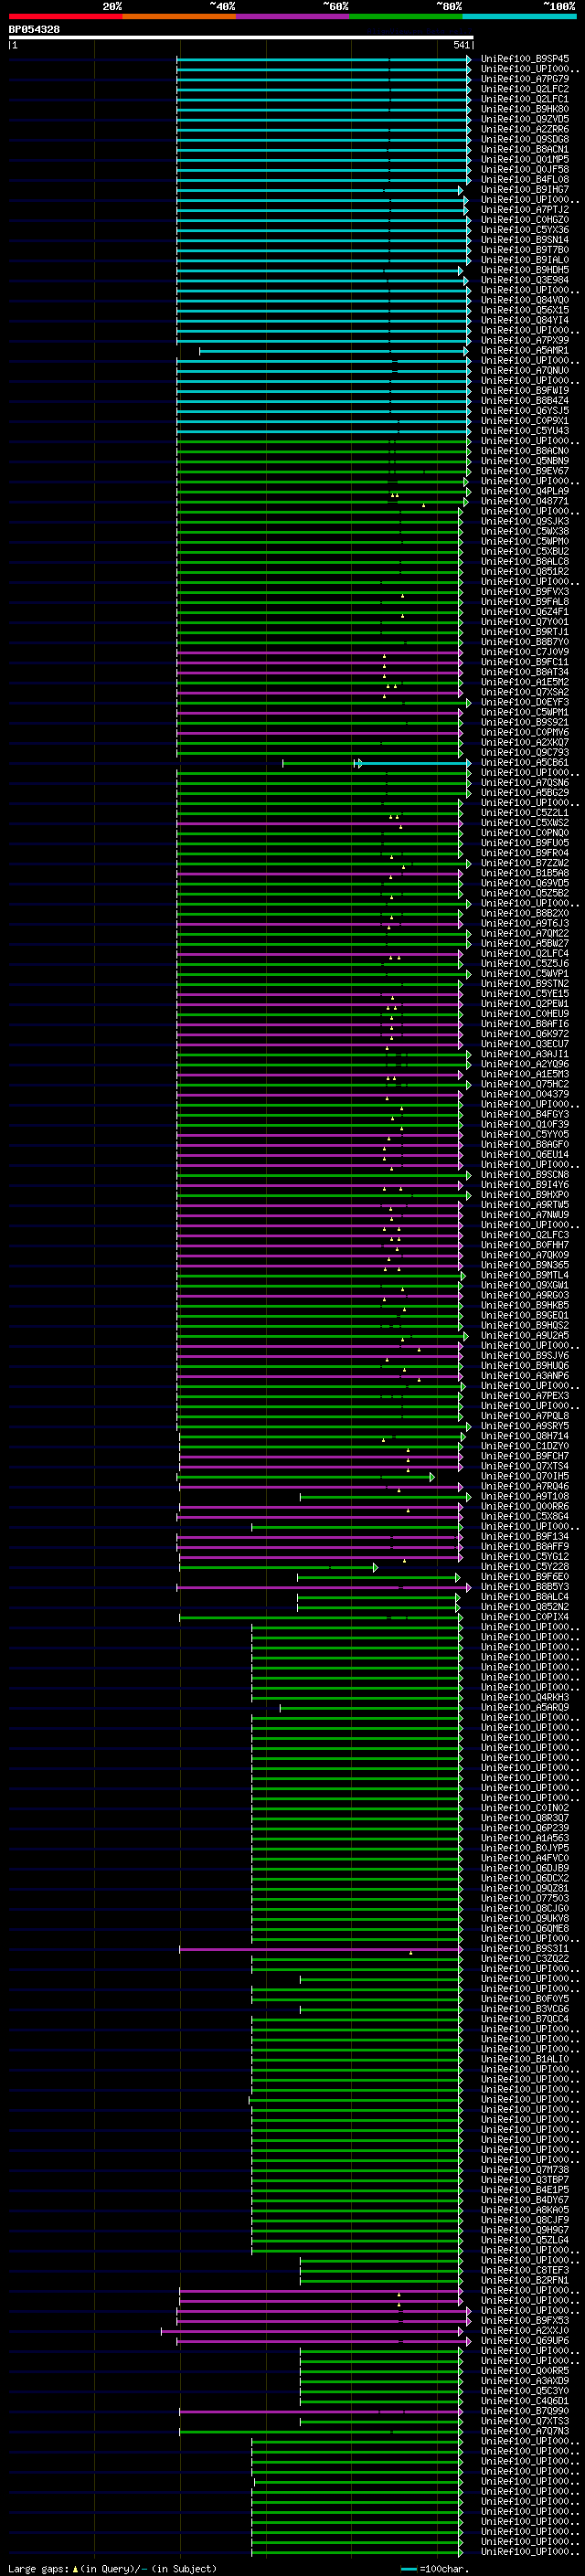Select the UniRef100_B7ZZW2 entry
This screenshot has height=2576, width=585.
525,863
